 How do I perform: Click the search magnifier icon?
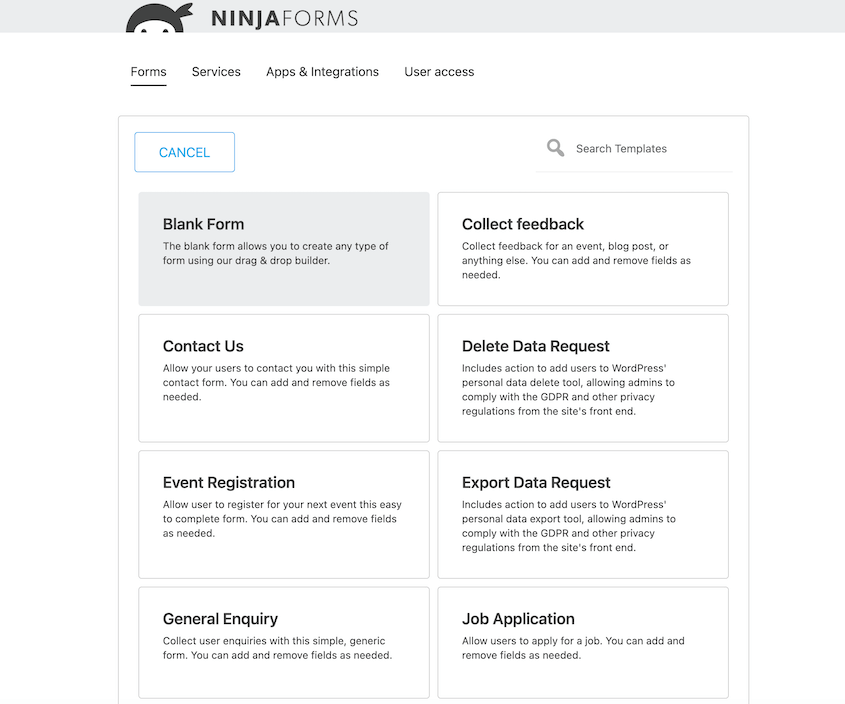click(x=555, y=147)
